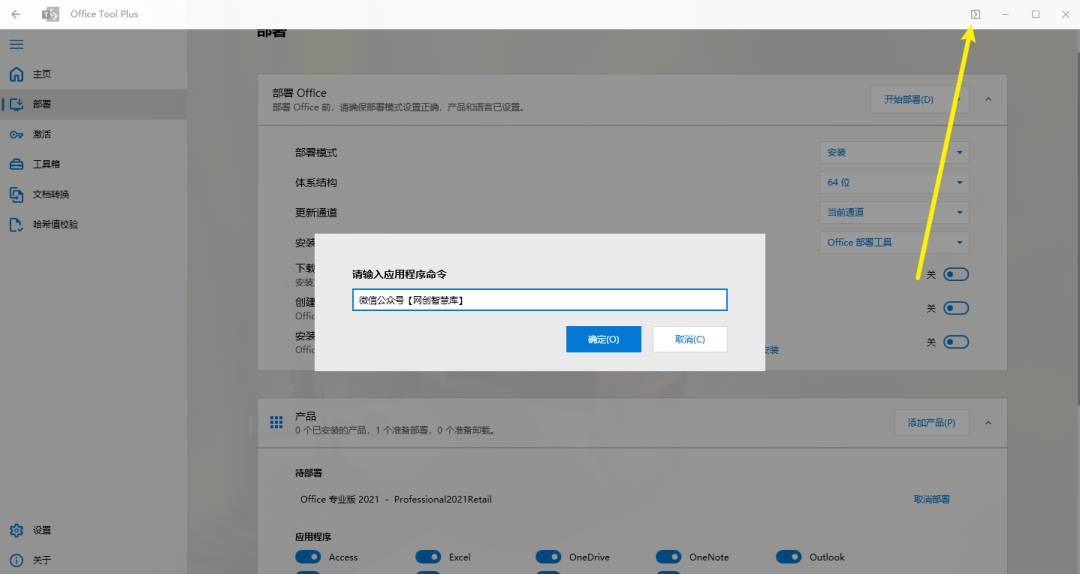Click inside the application command input field

pyautogui.click(x=539, y=300)
